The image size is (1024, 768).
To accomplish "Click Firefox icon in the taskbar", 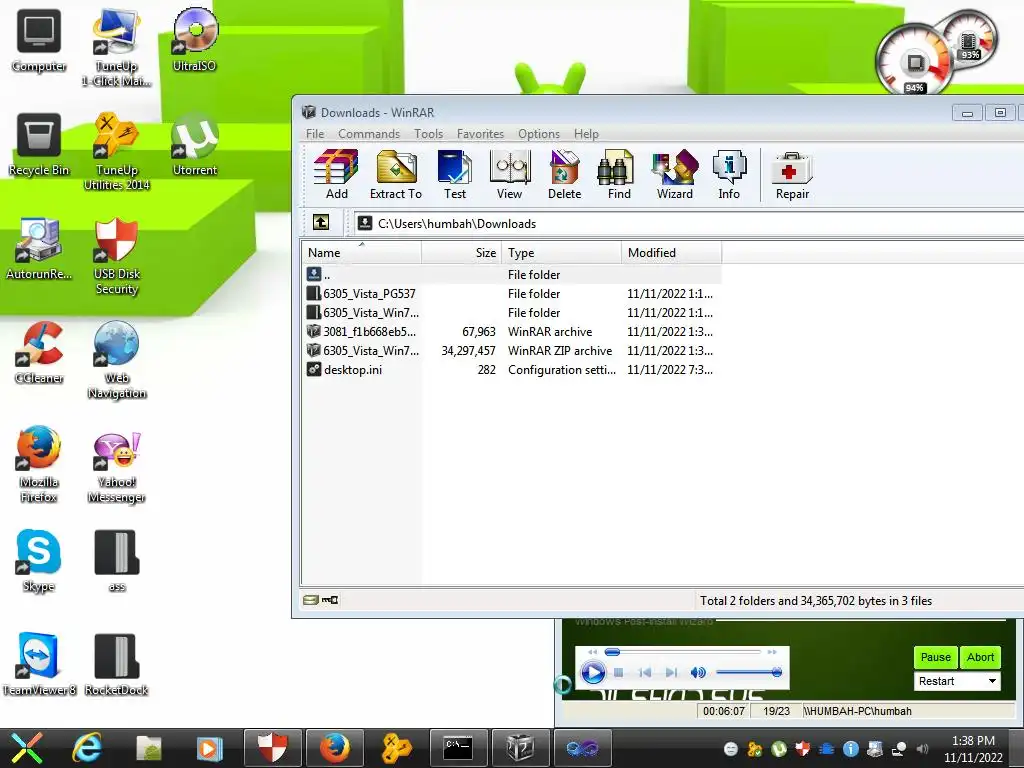I will [334, 748].
